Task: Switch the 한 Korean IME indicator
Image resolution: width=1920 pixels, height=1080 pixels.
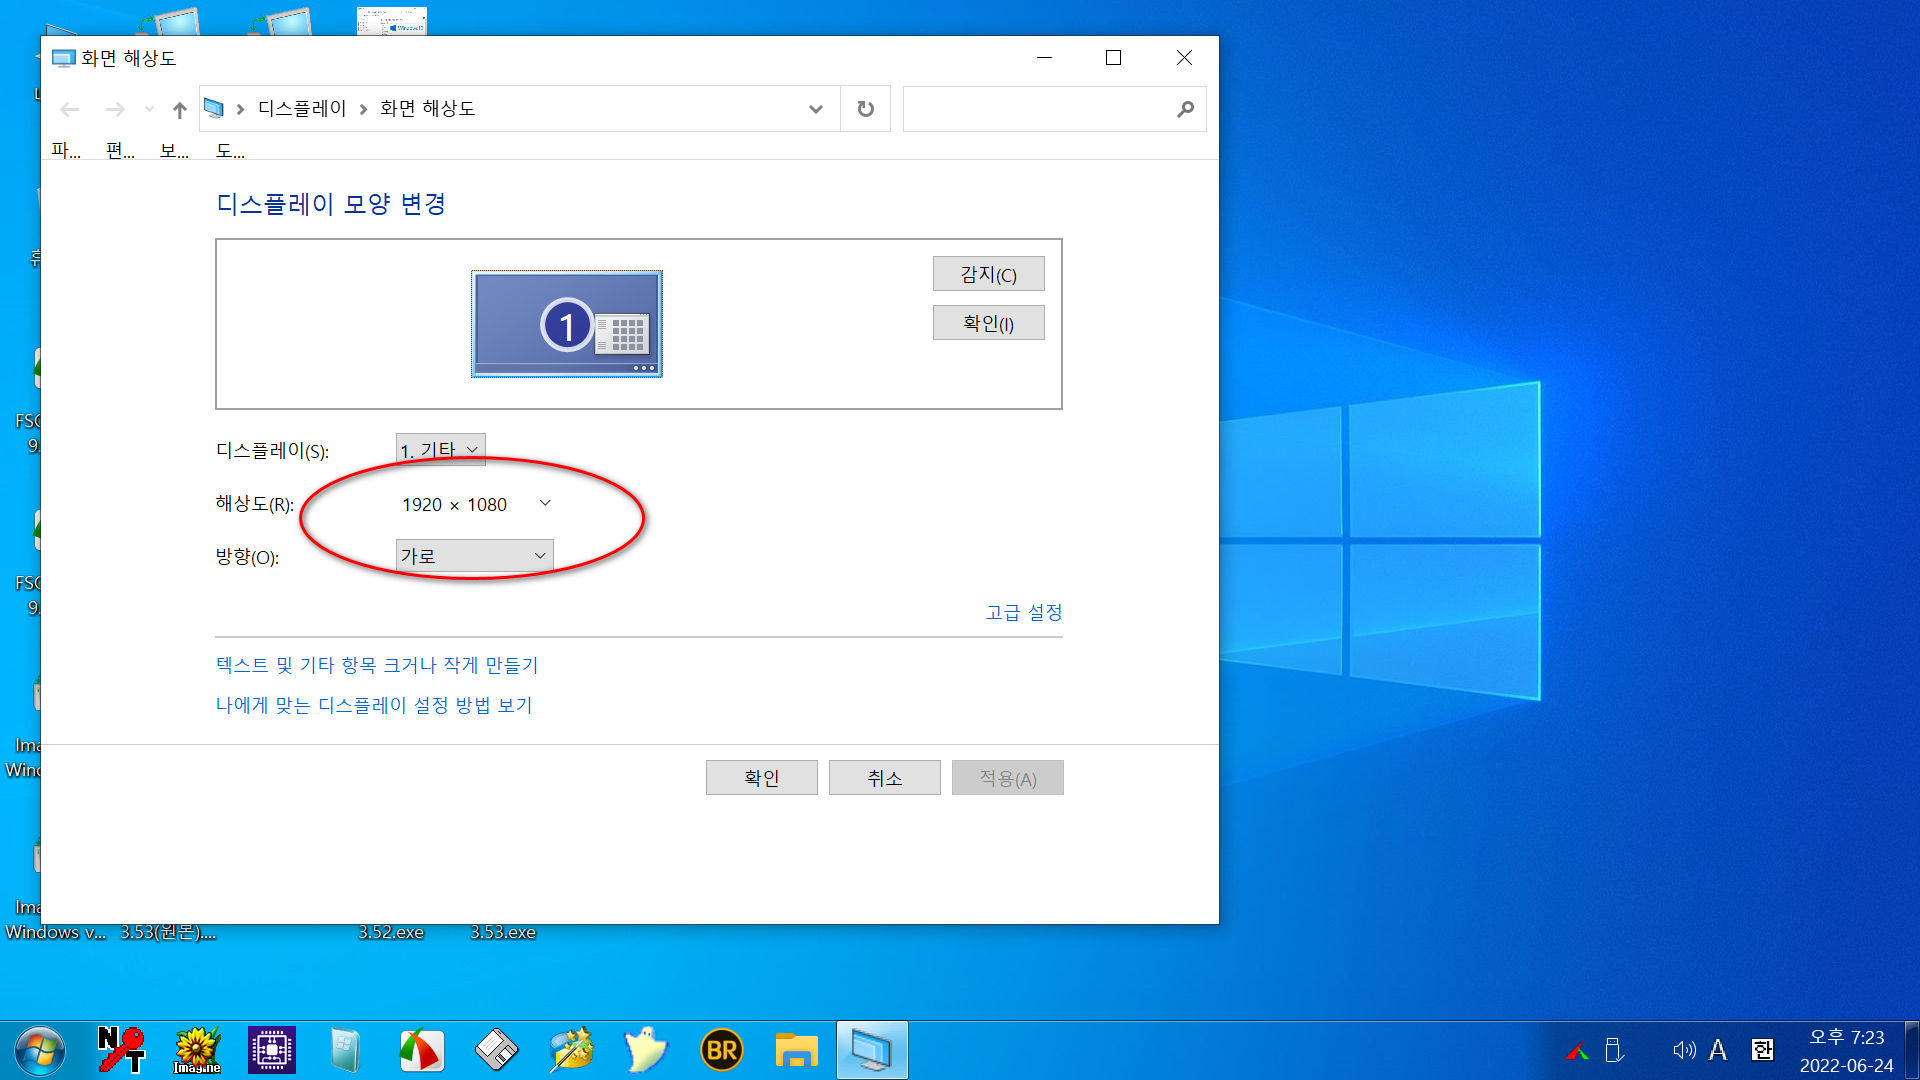Action: pos(1762,1050)
